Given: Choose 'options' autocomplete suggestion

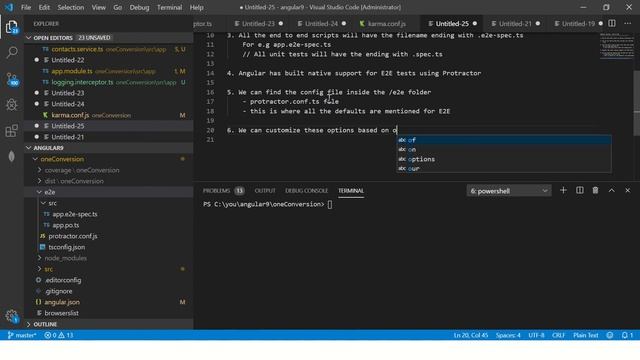Looking at the screenshot, I should (x=504, y=159).
